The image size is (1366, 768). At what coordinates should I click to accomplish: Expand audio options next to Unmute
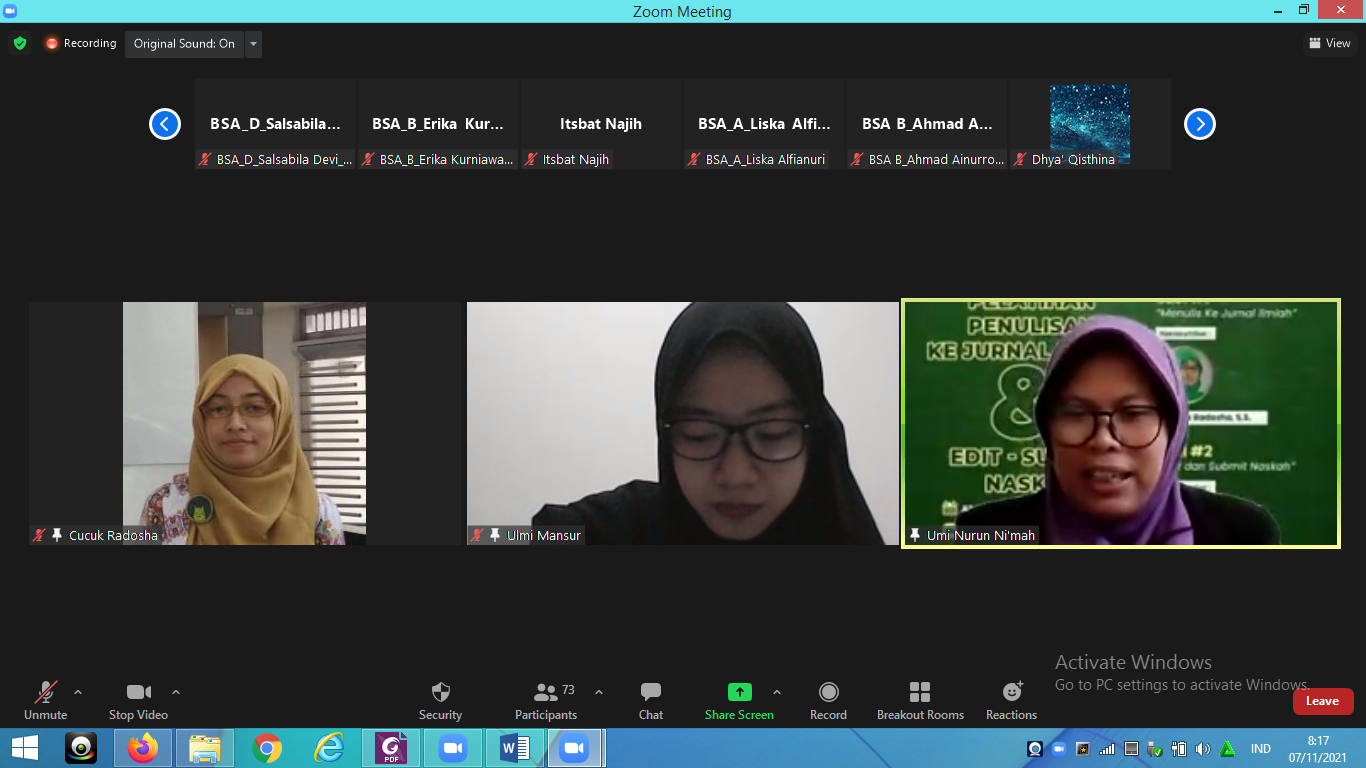coord(78,692)
